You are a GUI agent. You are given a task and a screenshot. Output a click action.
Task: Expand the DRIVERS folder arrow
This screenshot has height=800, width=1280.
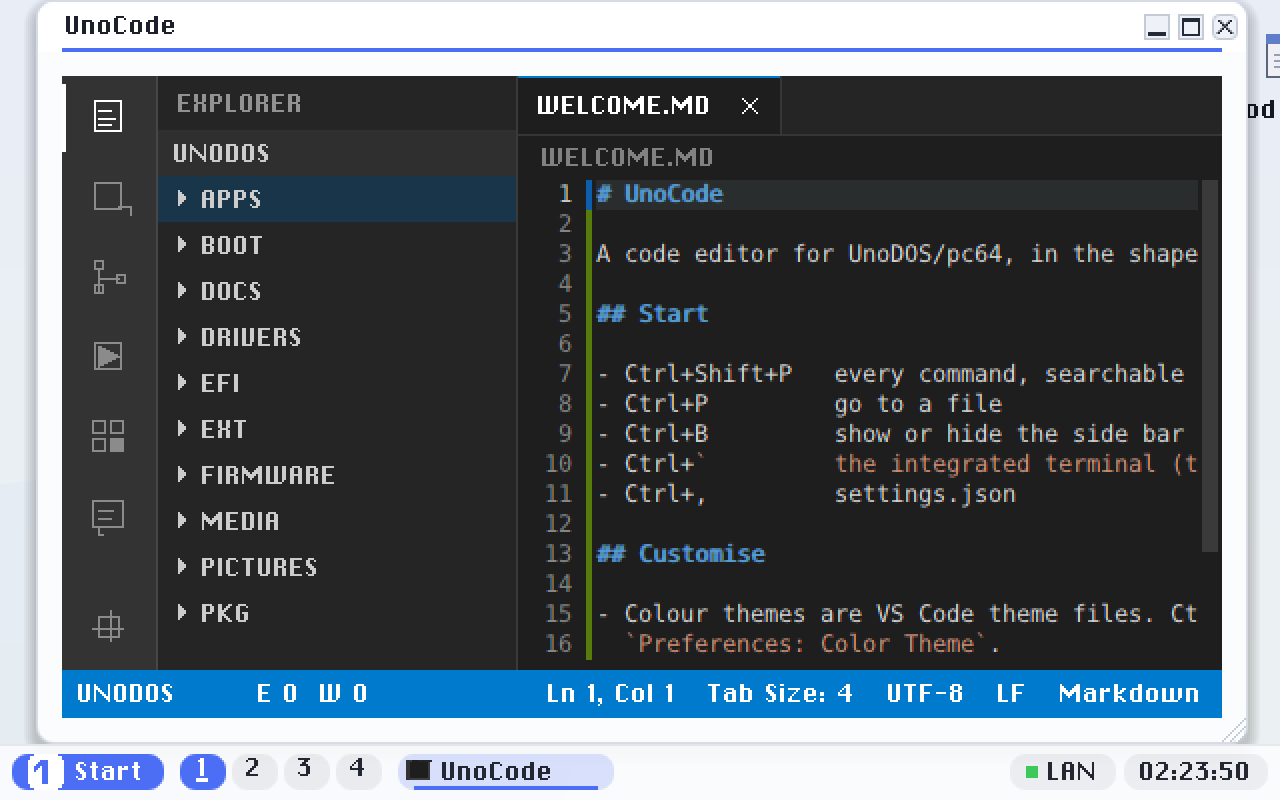coord(182,336)
